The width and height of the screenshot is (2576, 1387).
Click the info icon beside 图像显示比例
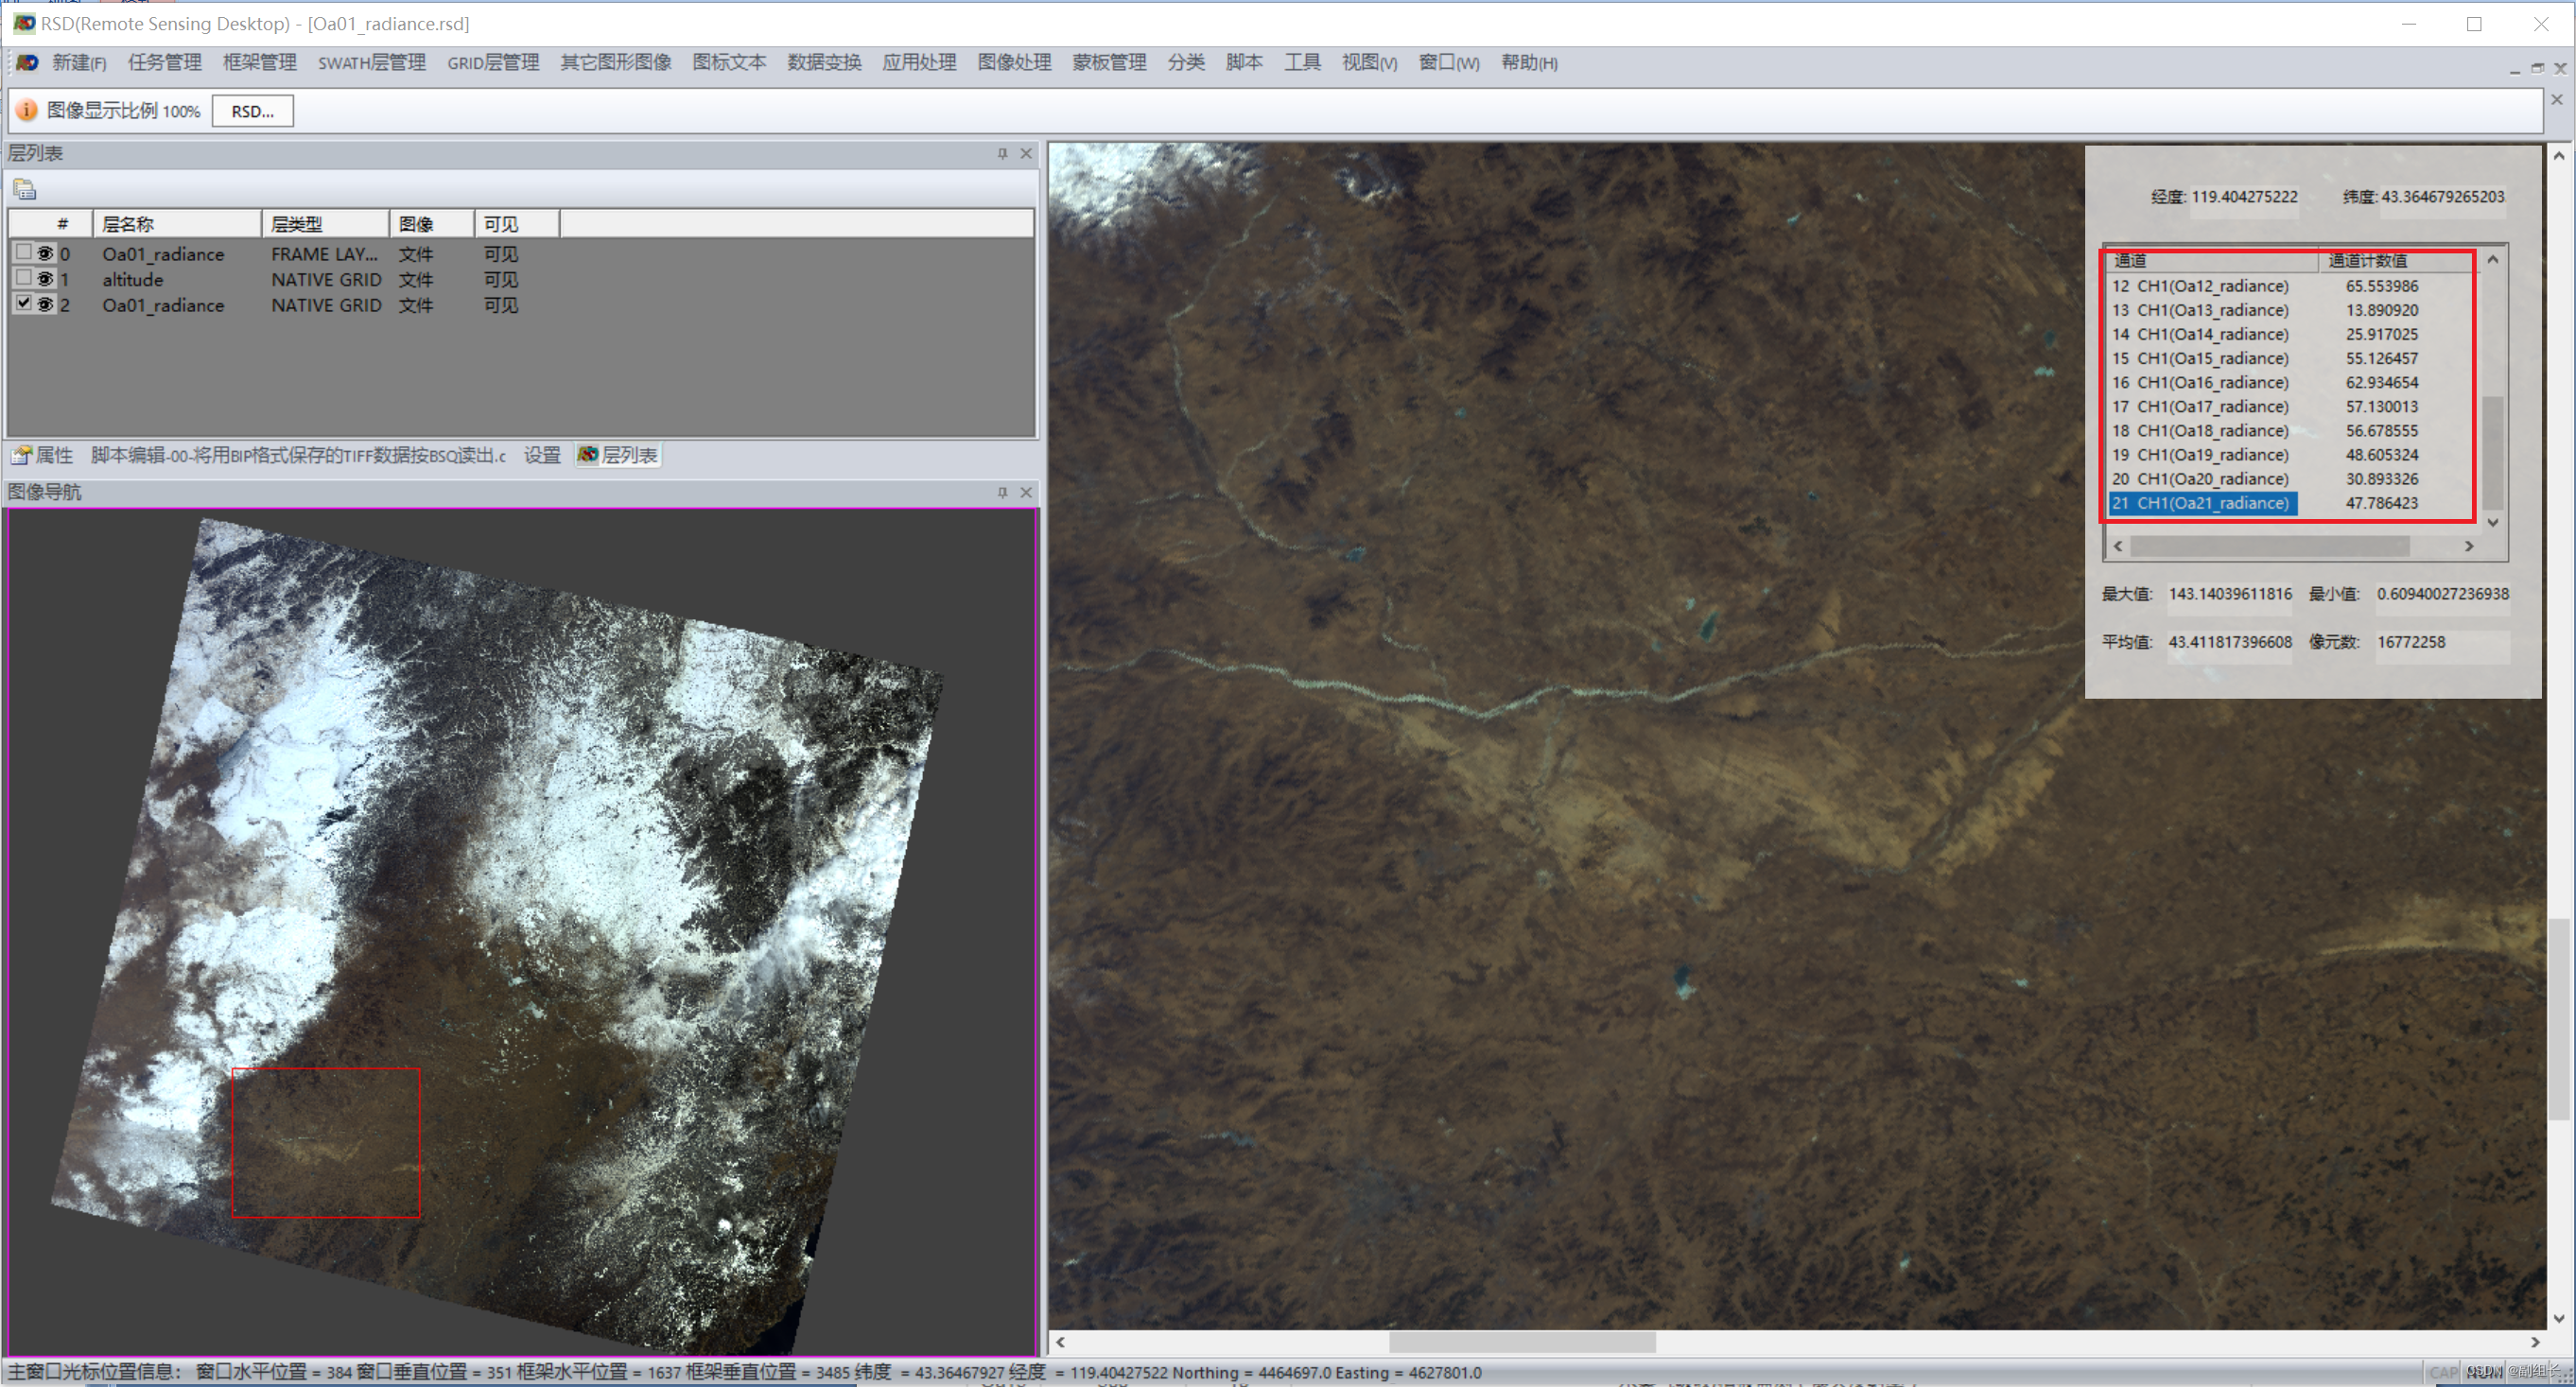[27, 110]
